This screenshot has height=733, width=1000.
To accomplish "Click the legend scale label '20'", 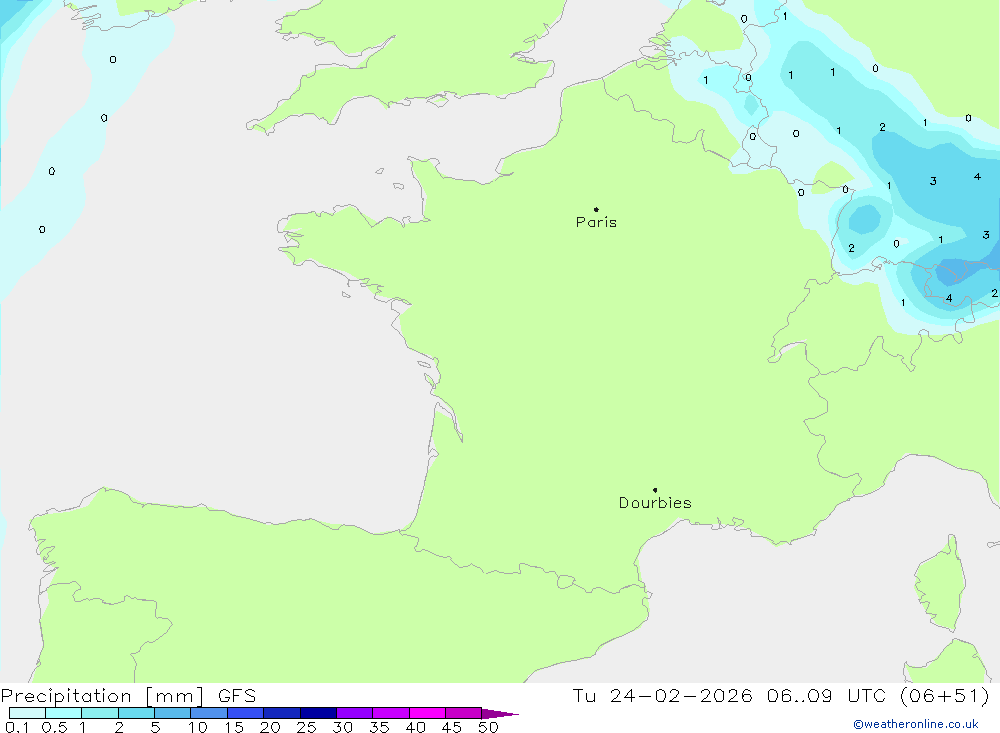I will coord(270,727).
